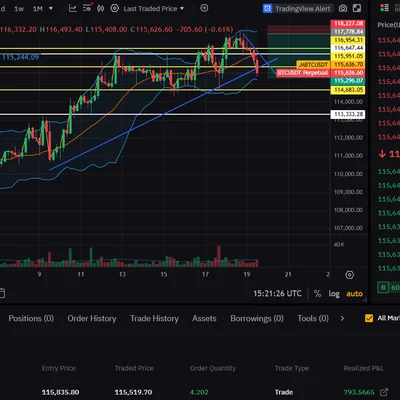Toggle auto scale mode
The height and width of the screenshot is (400, 400).
point(354,294)
